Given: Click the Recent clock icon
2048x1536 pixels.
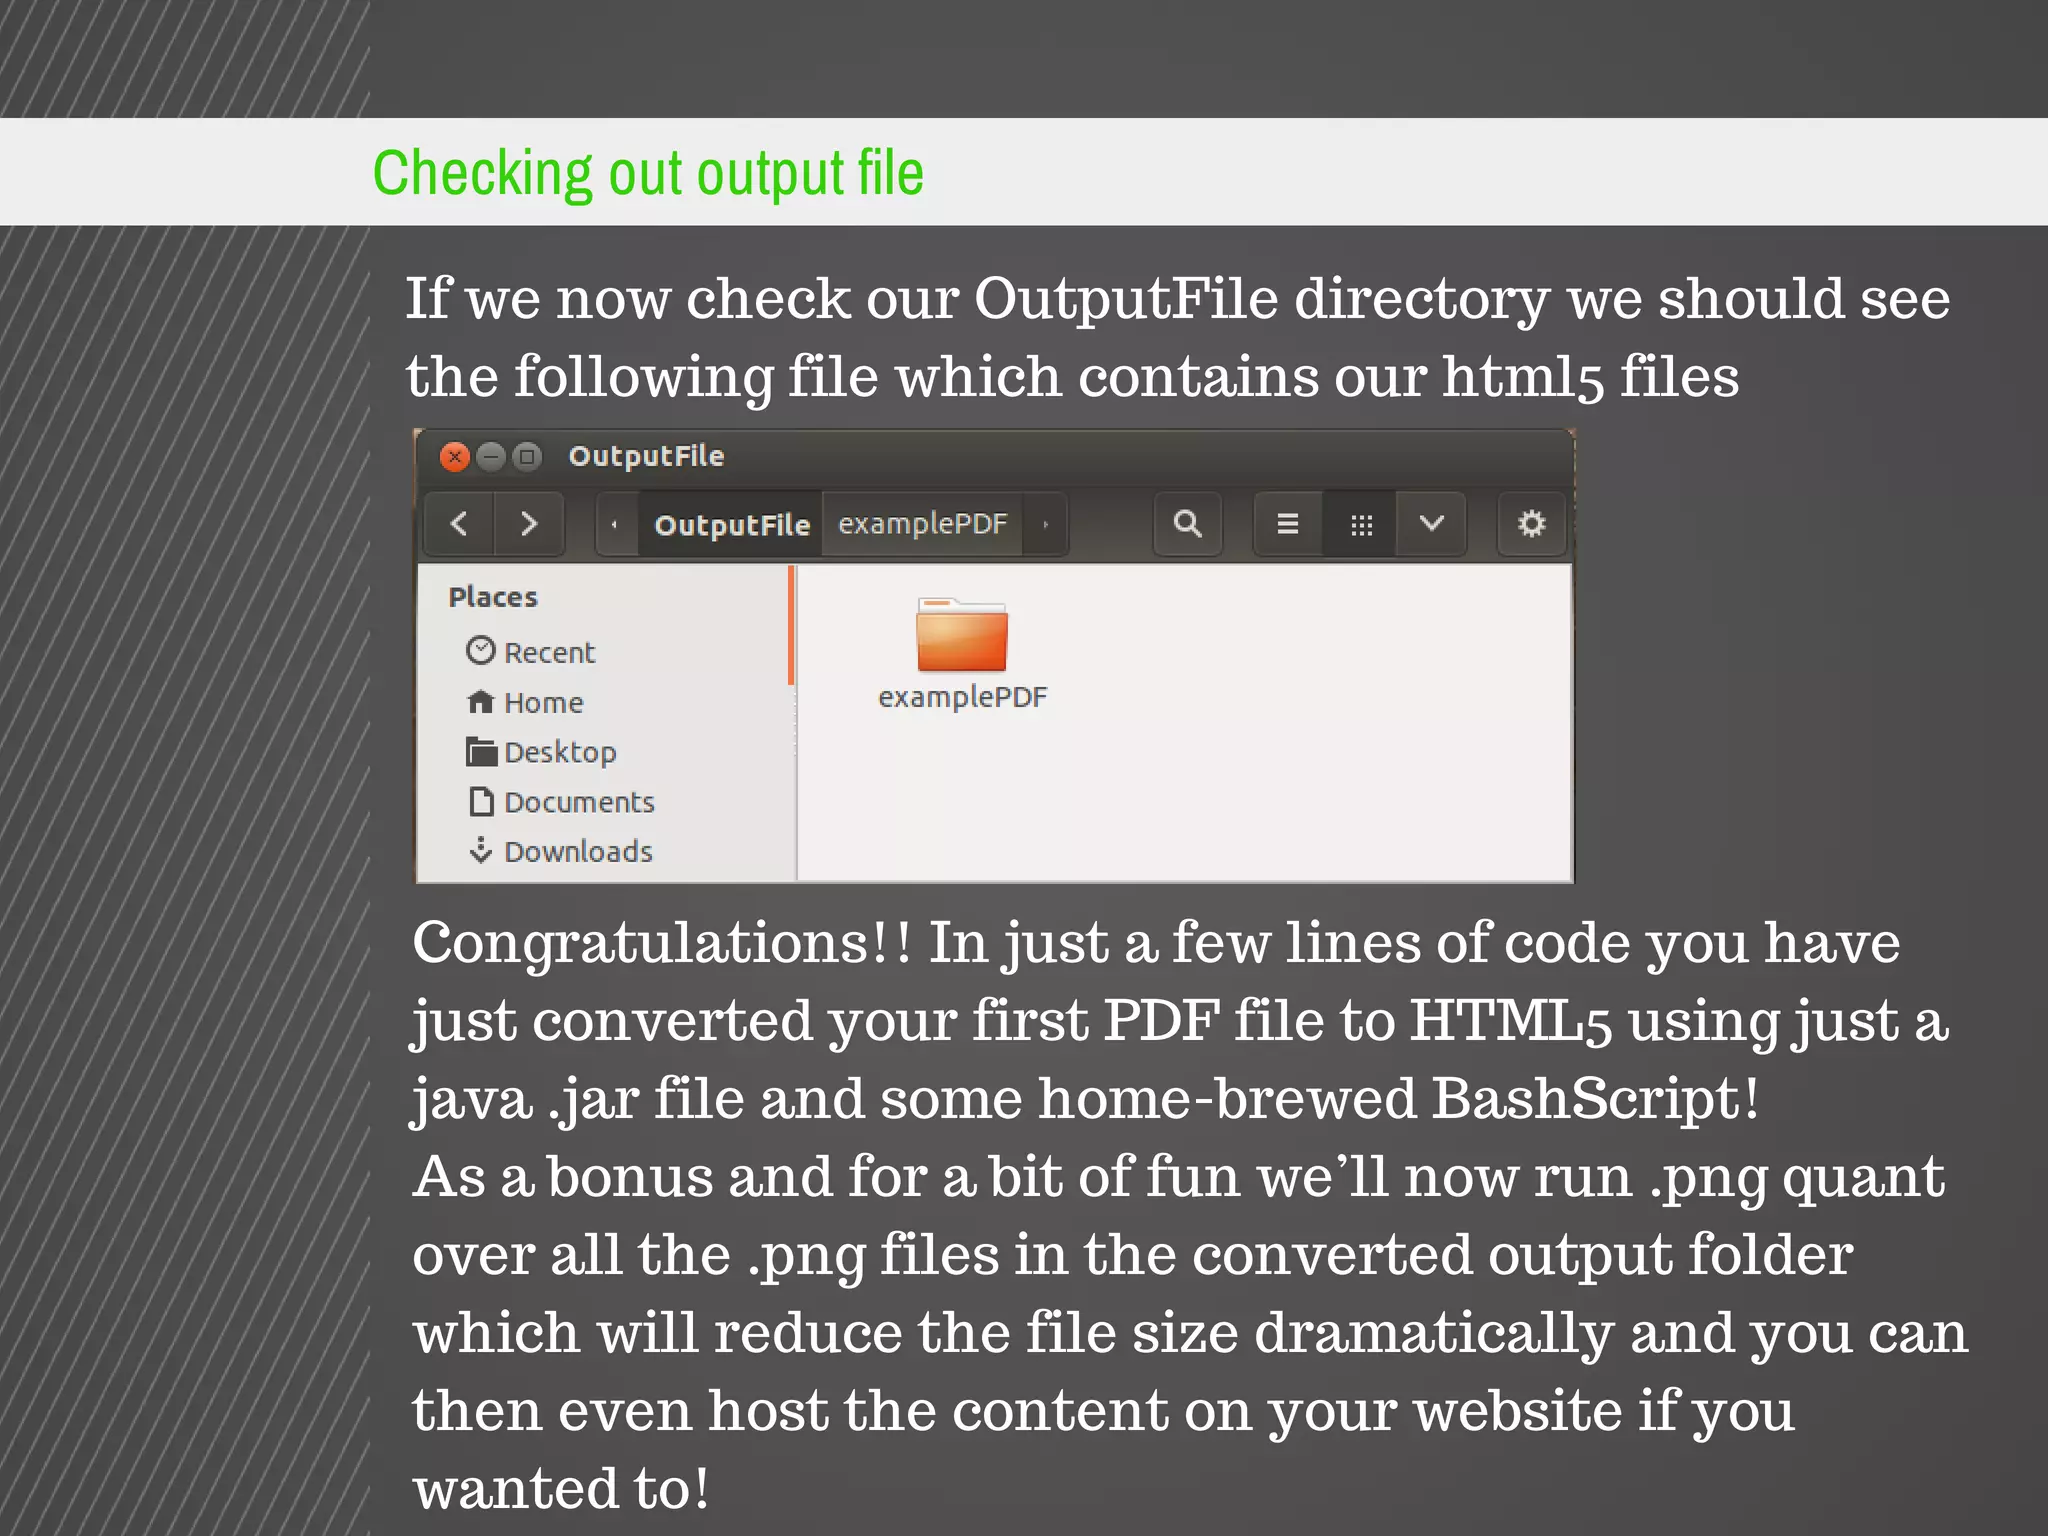Looking at the screenshot, I should [x=481, y=650].
